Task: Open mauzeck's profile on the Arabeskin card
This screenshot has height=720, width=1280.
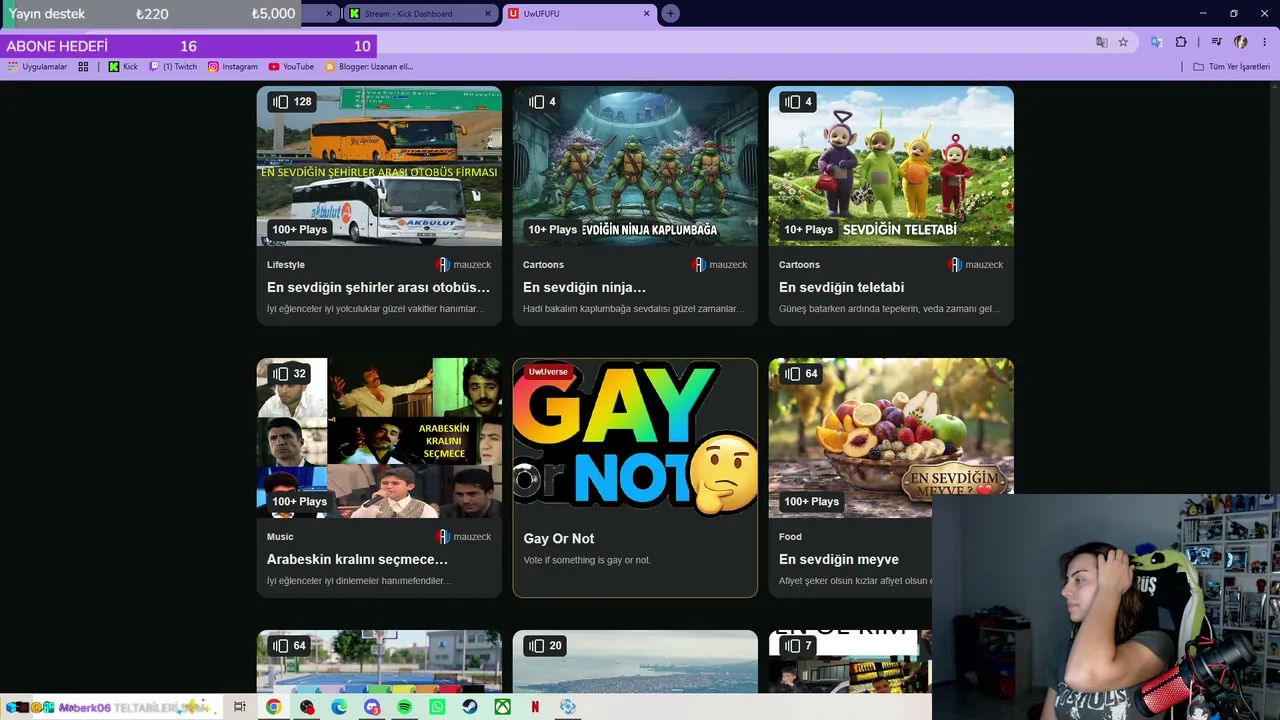Action: tap(463, 537)
